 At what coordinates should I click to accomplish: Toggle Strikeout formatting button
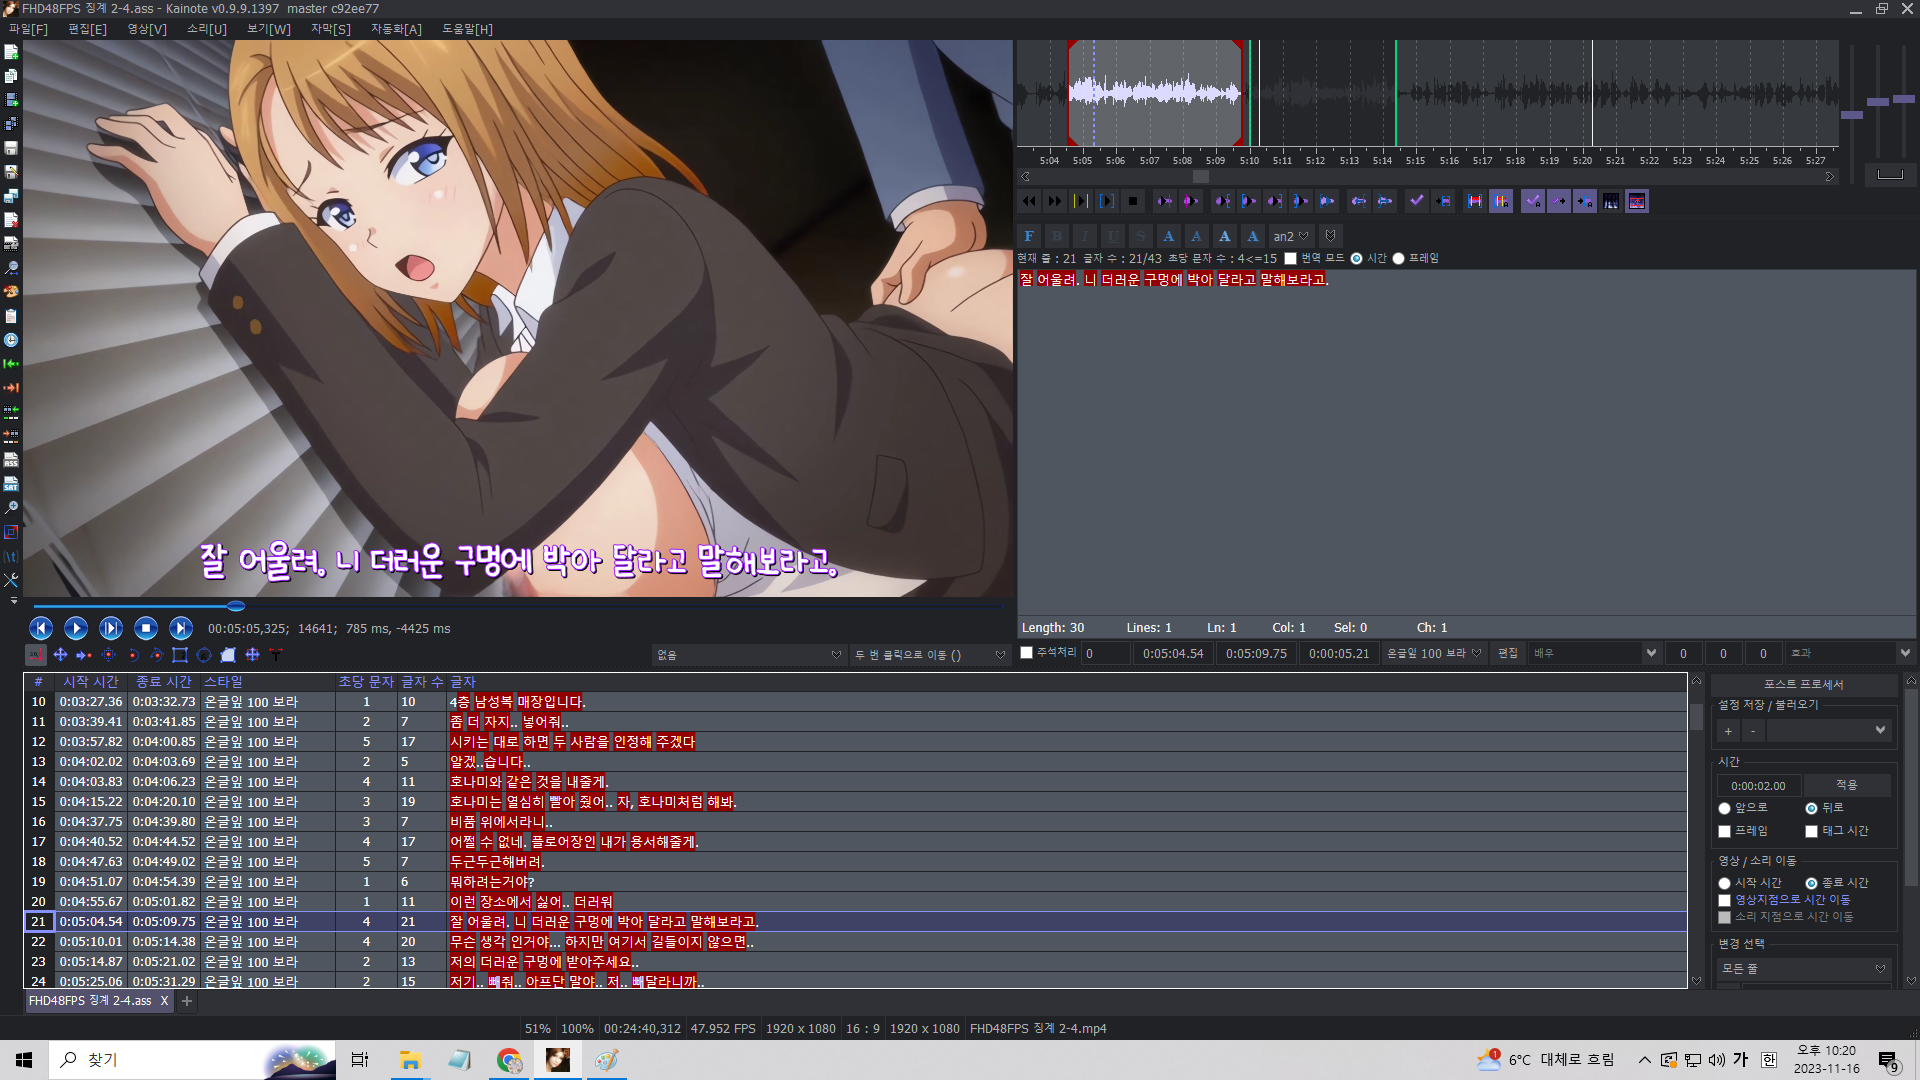(x=1141, y=236)
